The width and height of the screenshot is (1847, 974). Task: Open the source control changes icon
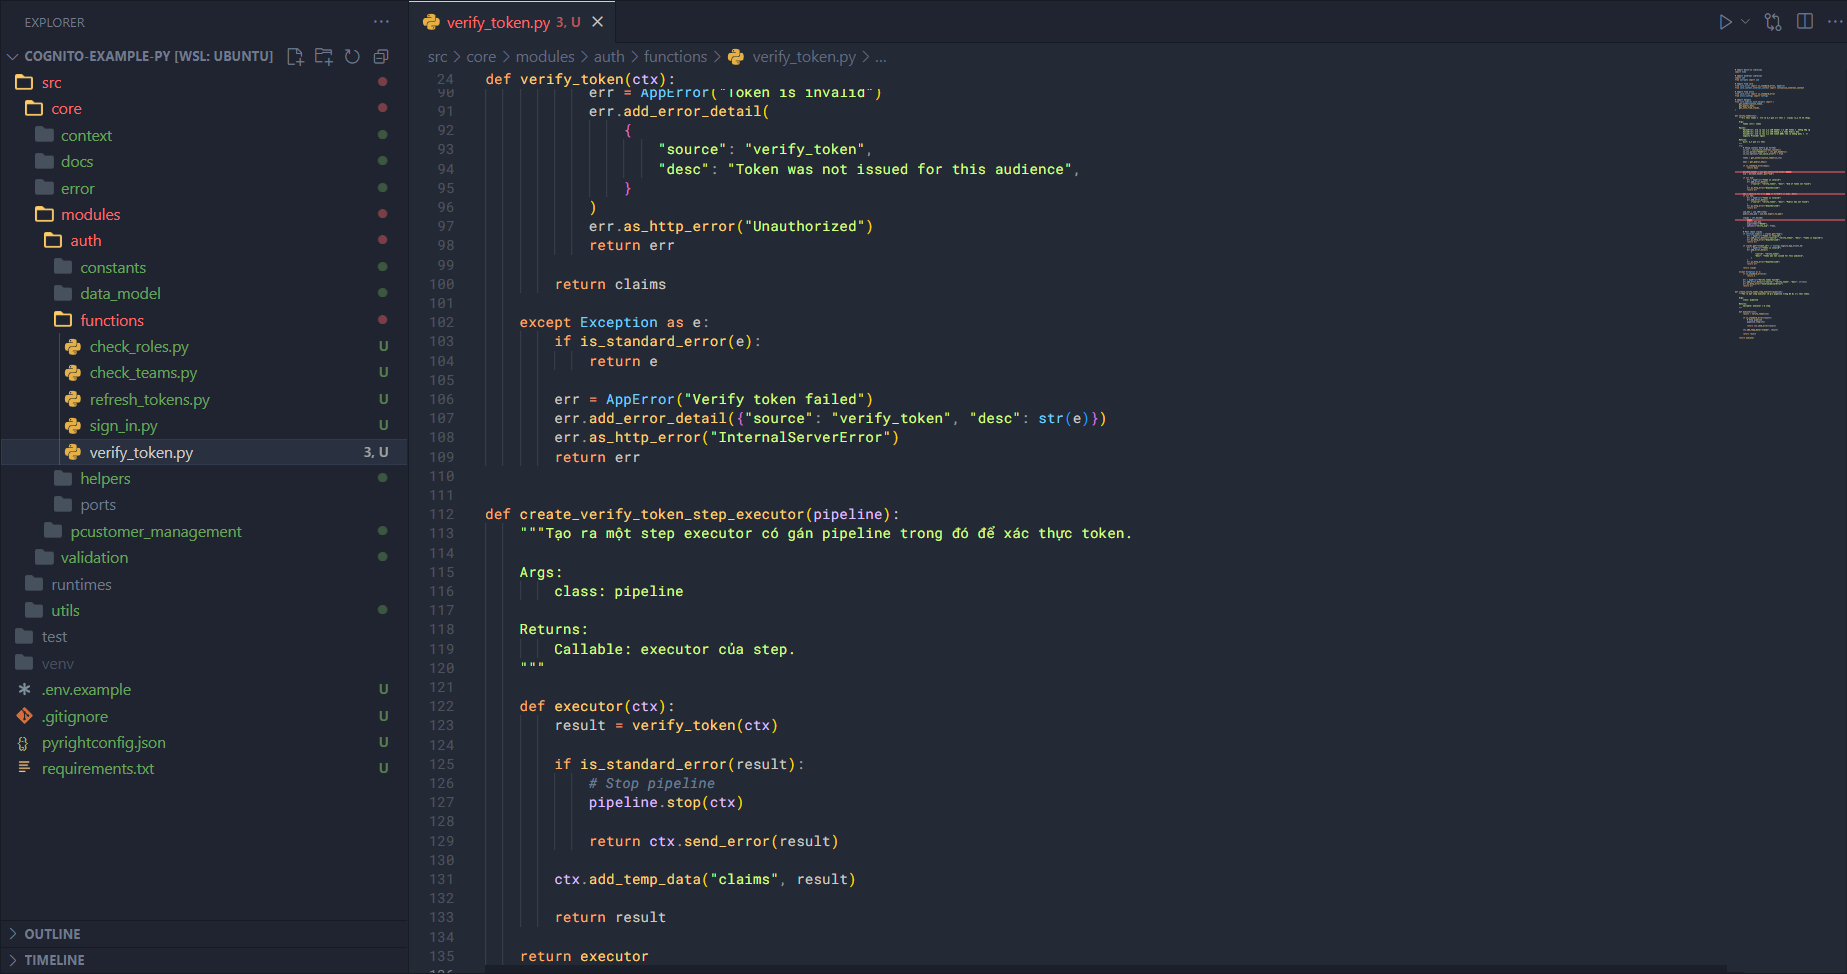coord(1773,22)
